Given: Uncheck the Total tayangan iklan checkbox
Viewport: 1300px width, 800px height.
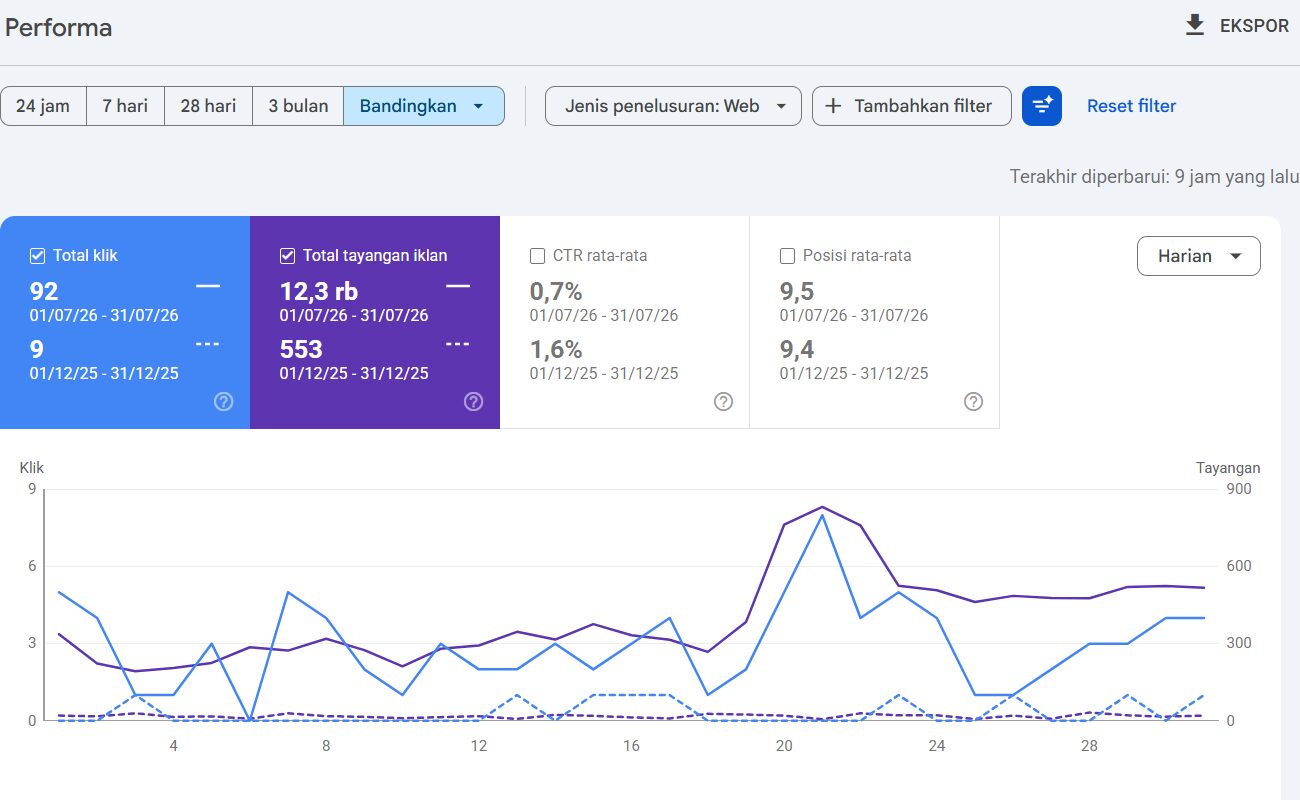Looking at the screenshot, I should (x=288, y=256).
